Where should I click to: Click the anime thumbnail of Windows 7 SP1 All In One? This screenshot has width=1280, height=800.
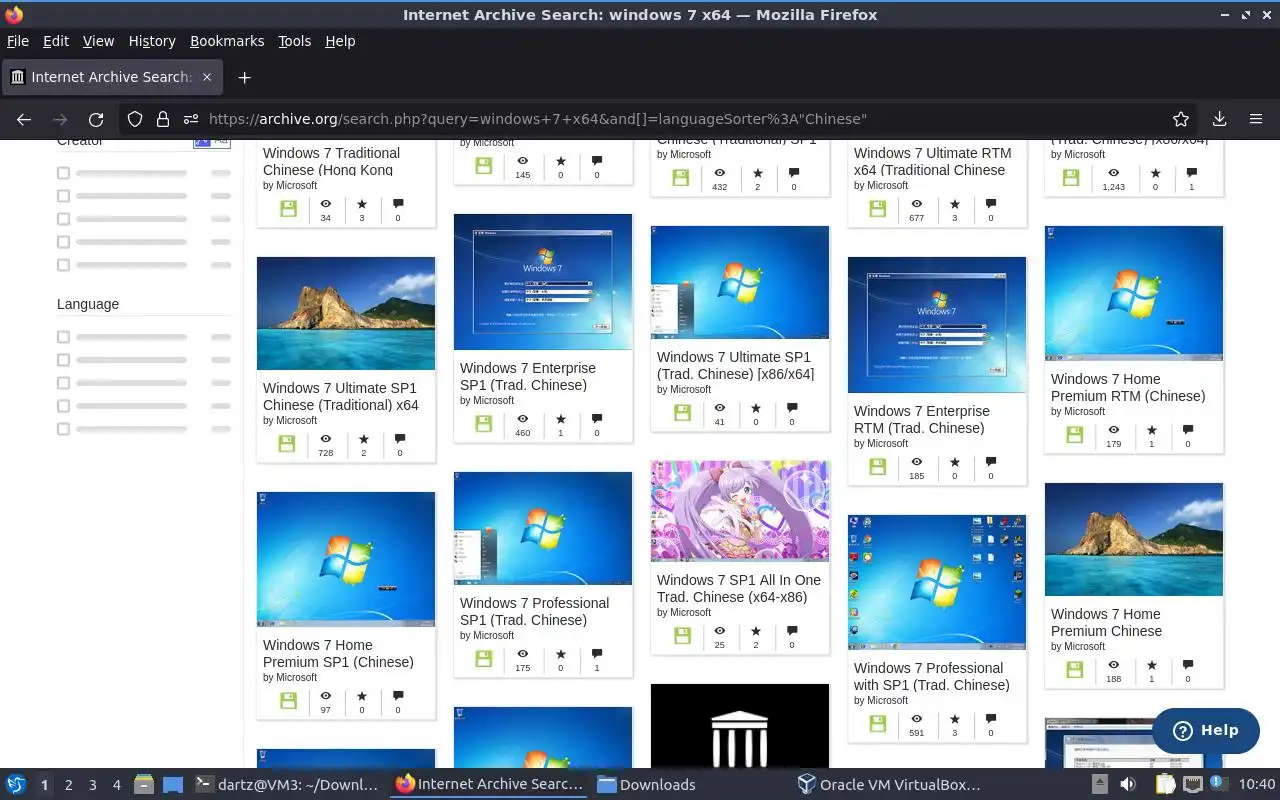[740, 511]
